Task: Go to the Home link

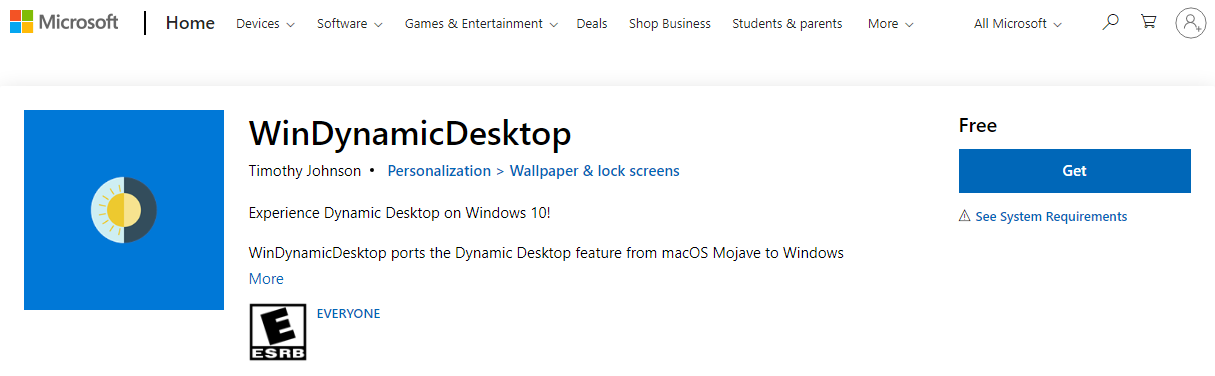Action: click(x=190, y=23)
